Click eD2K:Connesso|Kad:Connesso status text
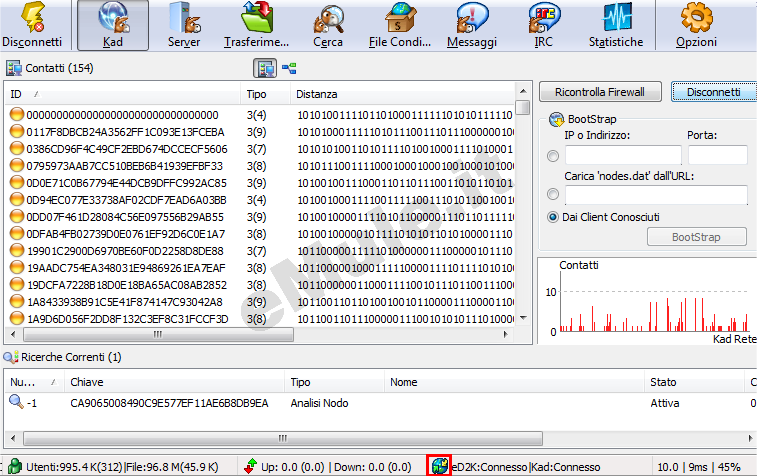 click(x=526, y=467)
